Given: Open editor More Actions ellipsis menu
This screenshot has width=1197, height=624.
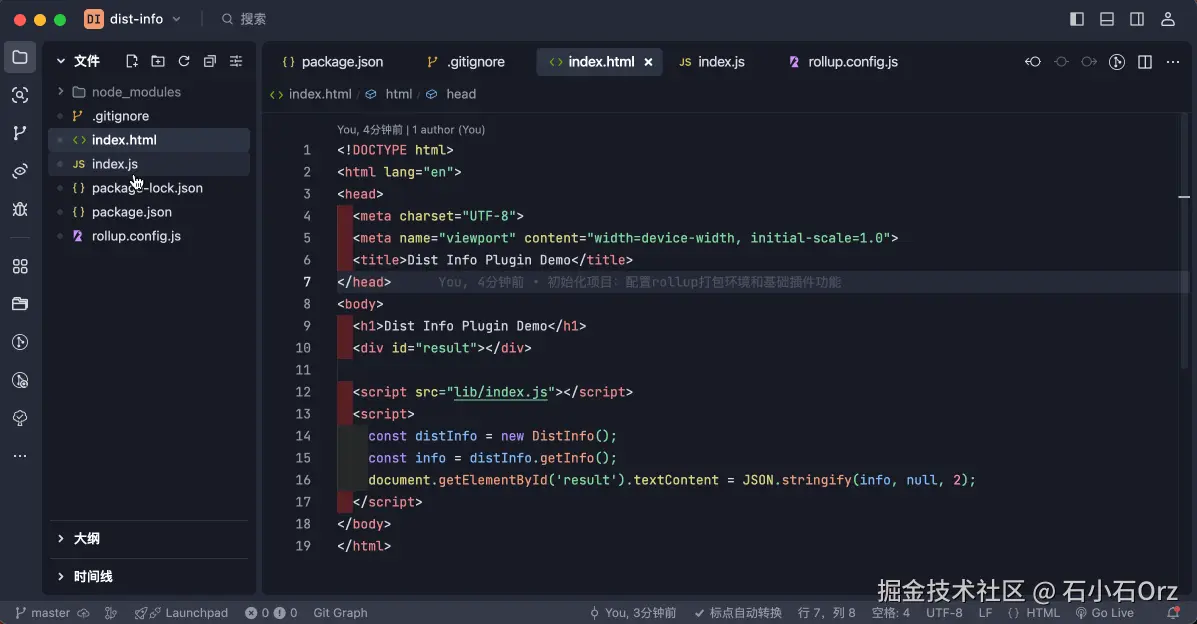Looking at the screenshot, I should pos(1173,62).
